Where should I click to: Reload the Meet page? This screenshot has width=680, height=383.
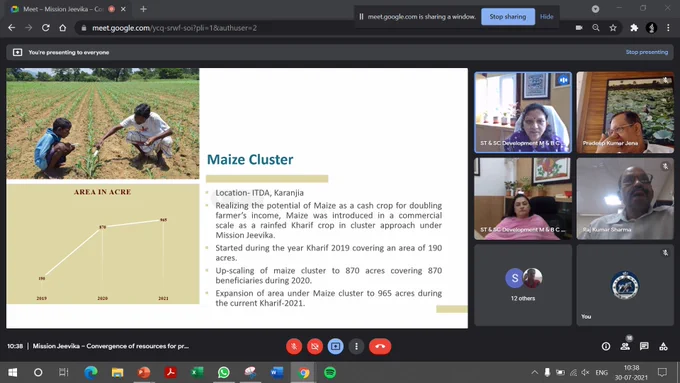point(46,28)
